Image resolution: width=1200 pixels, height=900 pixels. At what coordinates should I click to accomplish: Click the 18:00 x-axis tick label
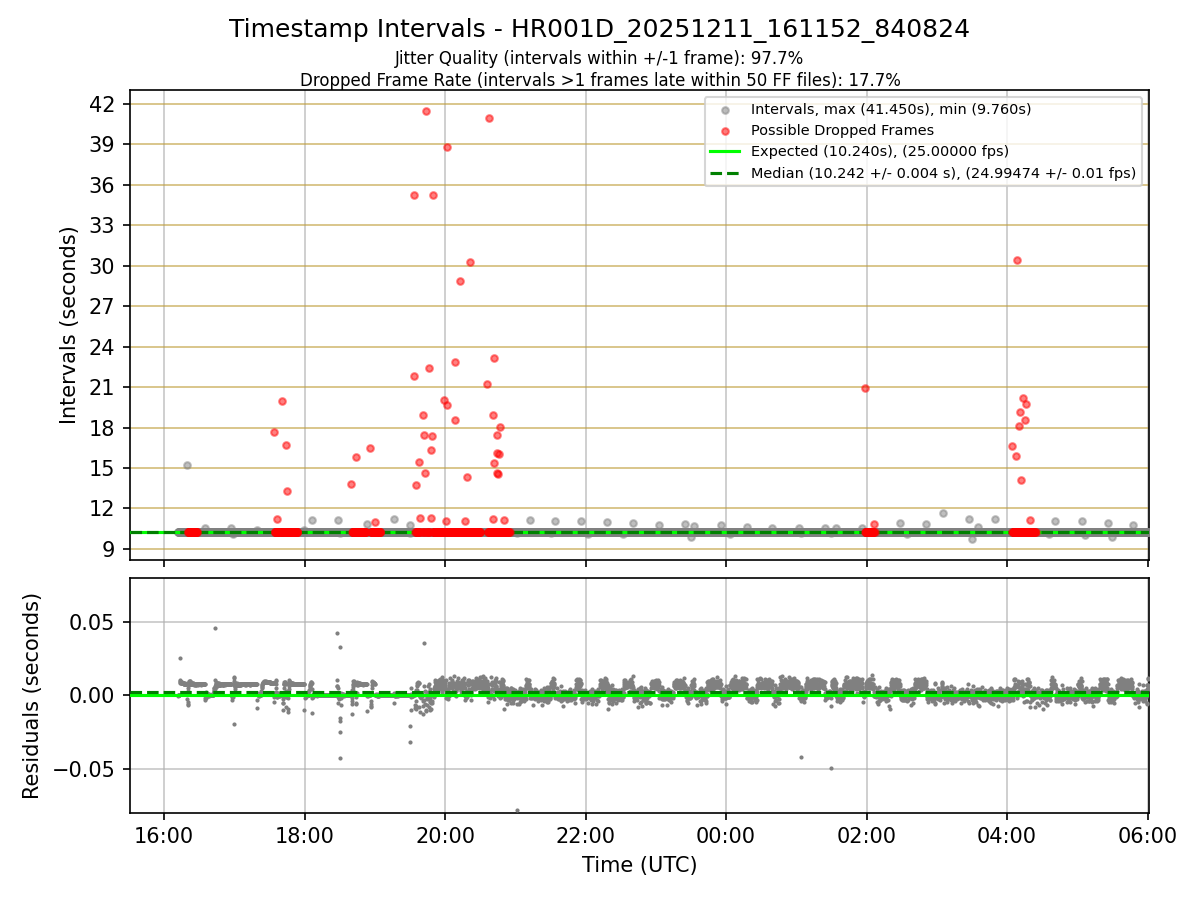[x=305, y=836]
